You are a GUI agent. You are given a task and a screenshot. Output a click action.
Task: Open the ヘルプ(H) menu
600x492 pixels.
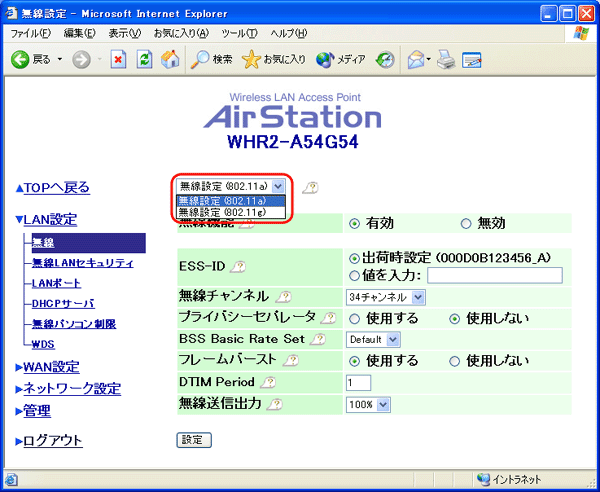pos(289,34)
